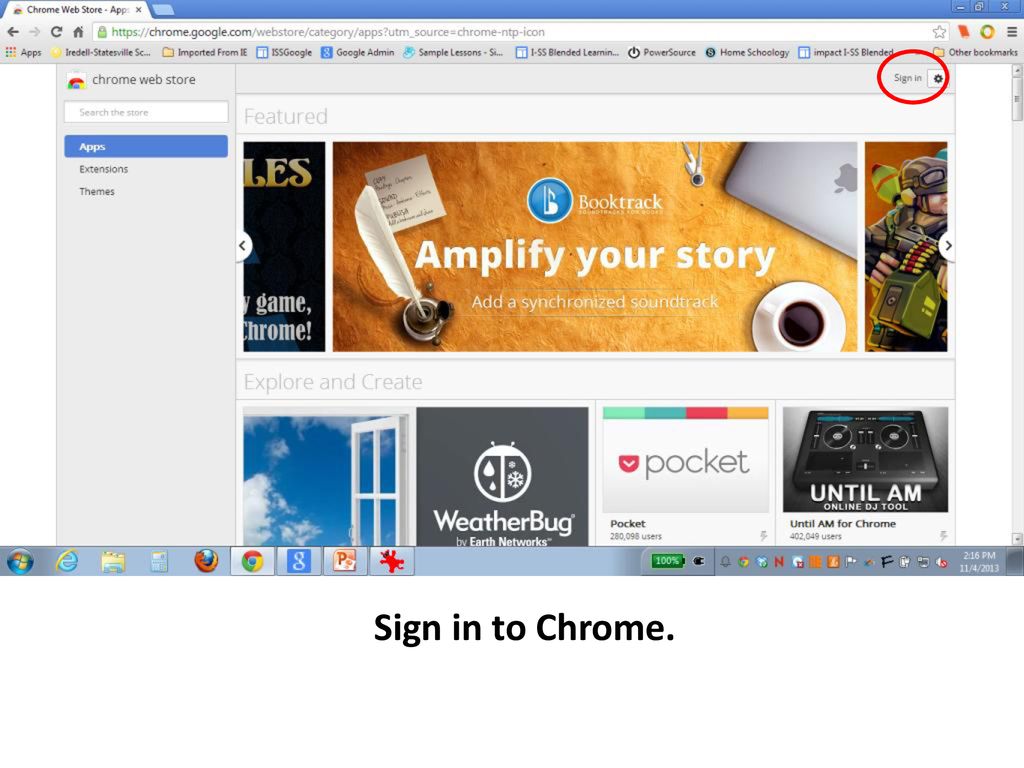Image resolution: width=1024 pixels, height=768 pixels.
Task: Click the browser forward arrow
Action: point(35,32)
